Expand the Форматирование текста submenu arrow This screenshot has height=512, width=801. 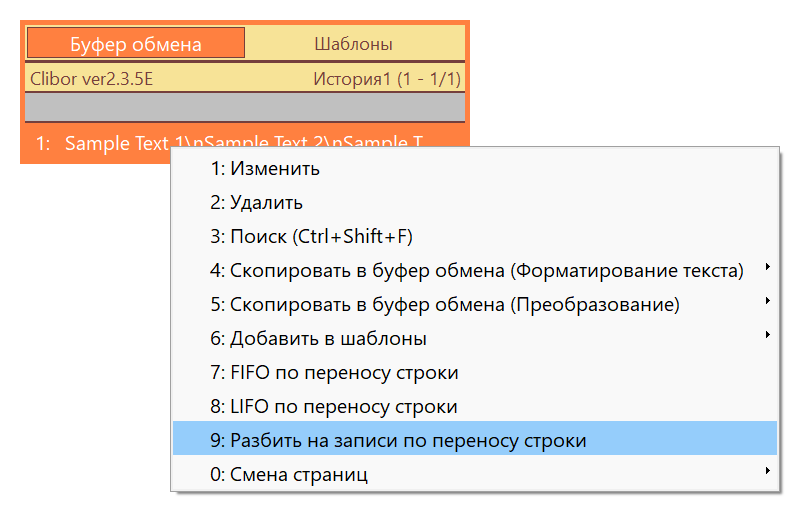point(767,267)
